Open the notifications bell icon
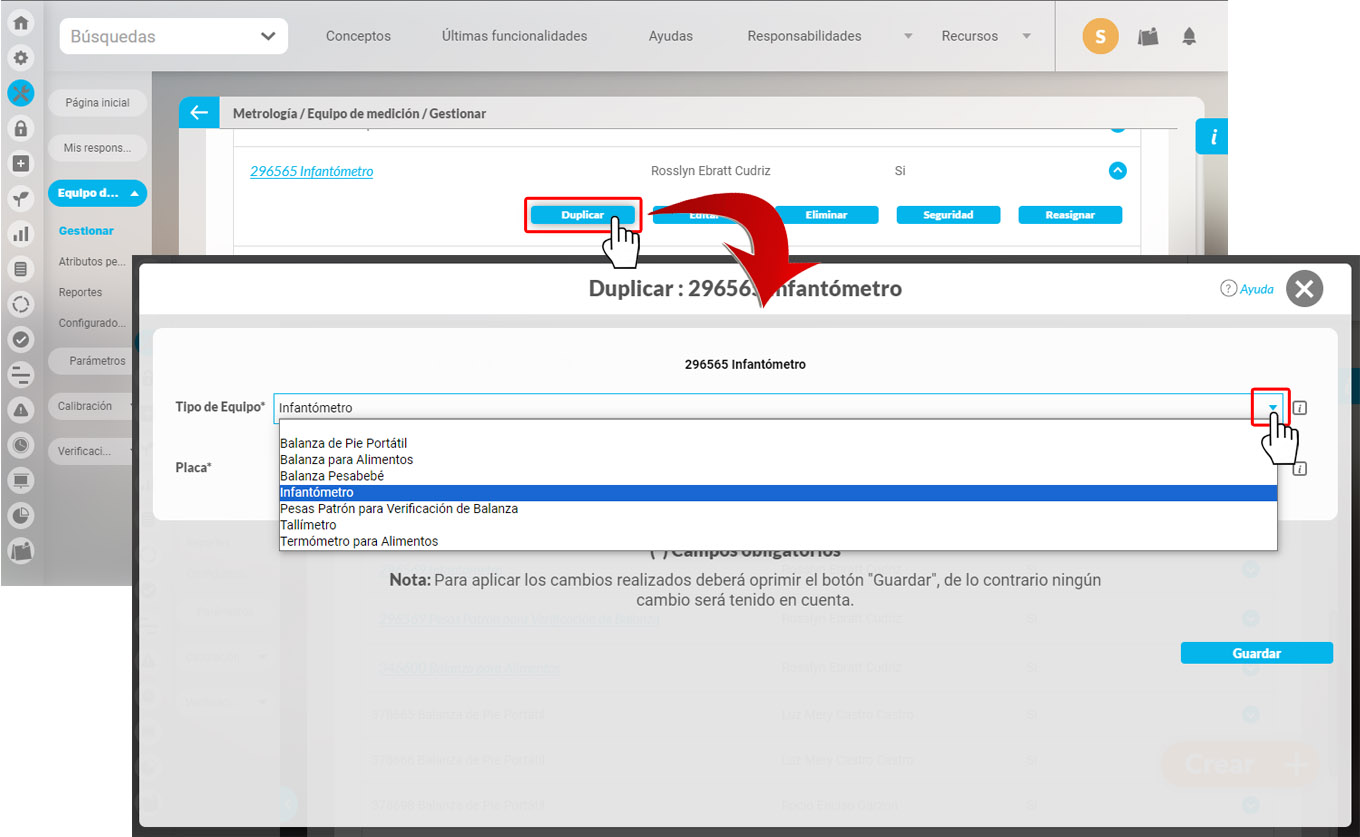 click(1189, 37)
